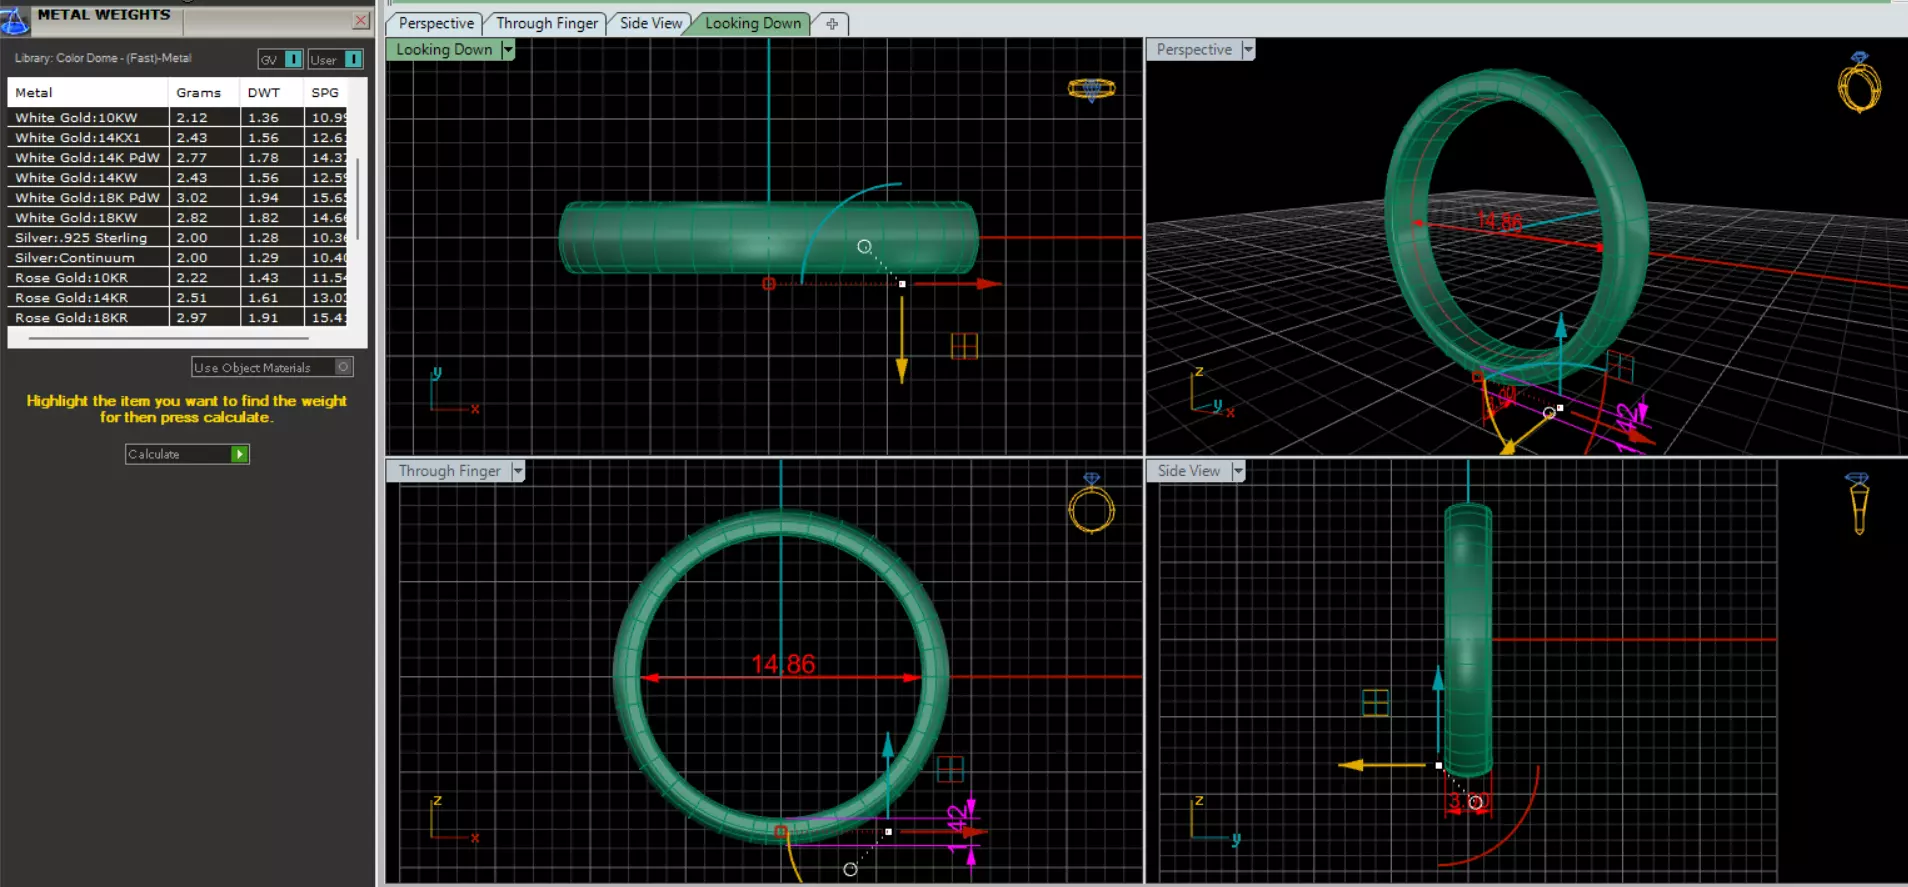Click the ring view icon in Perspective viewport
This screenshot has height=887, width=1908.
click(1859, 82)
